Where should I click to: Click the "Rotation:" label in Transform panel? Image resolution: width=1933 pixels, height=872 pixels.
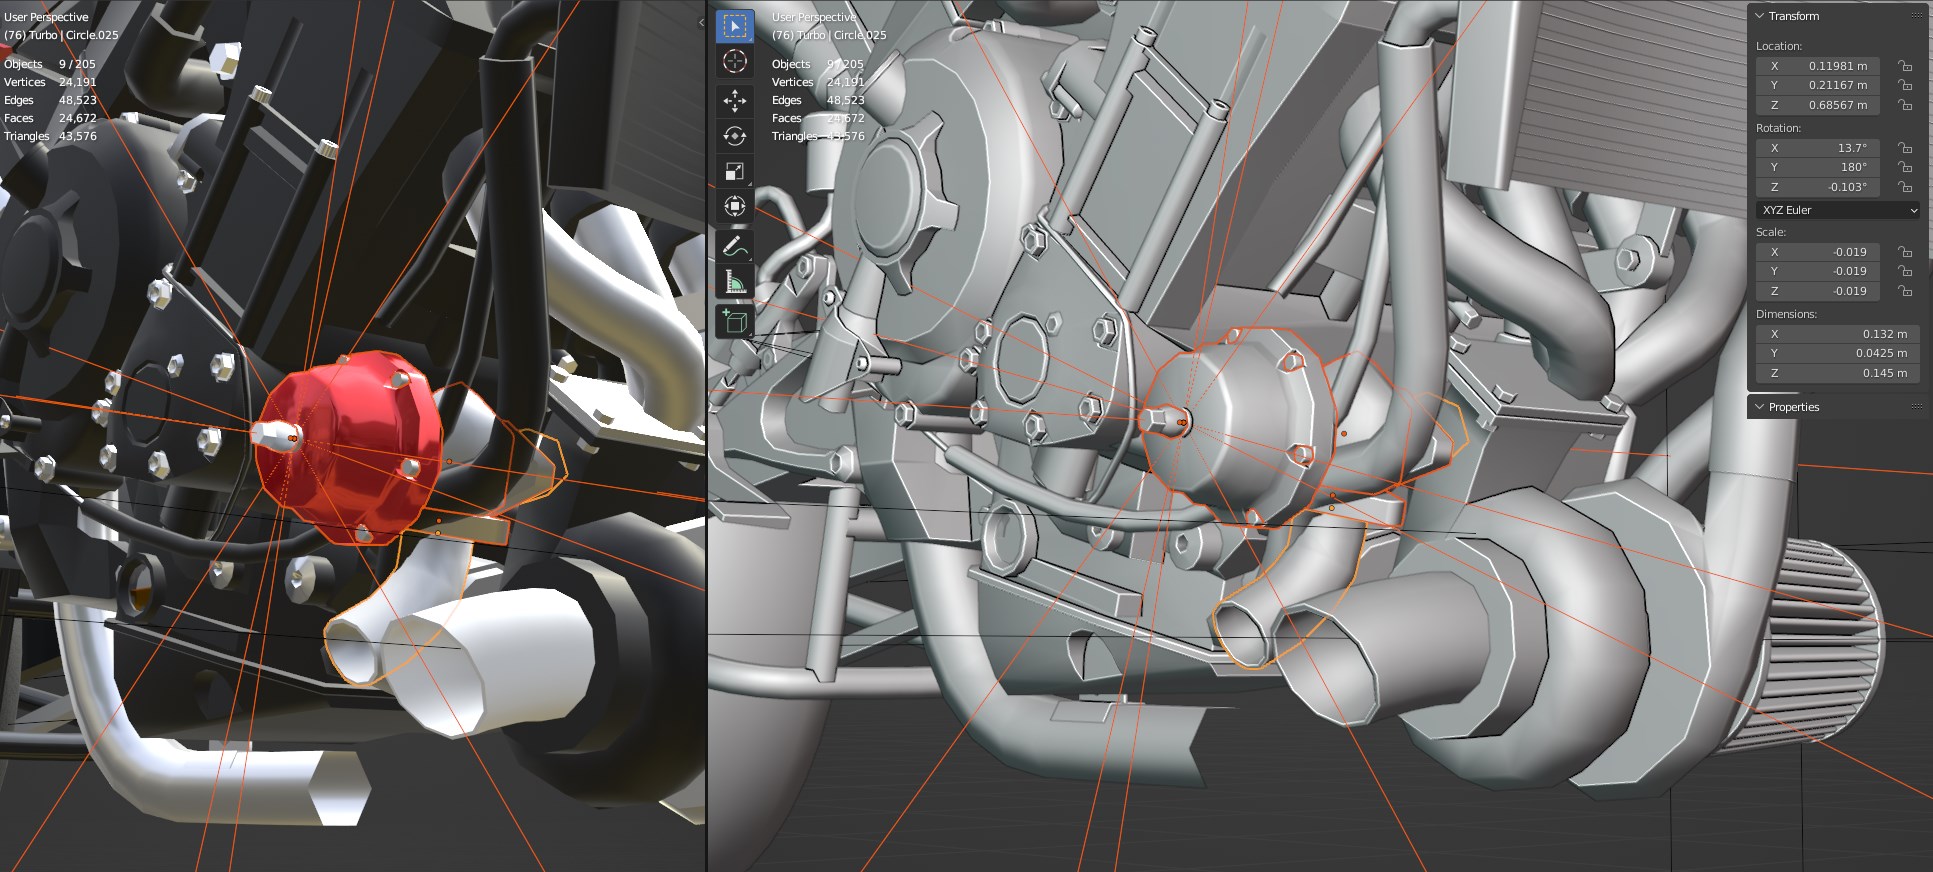click(1778, 128)
